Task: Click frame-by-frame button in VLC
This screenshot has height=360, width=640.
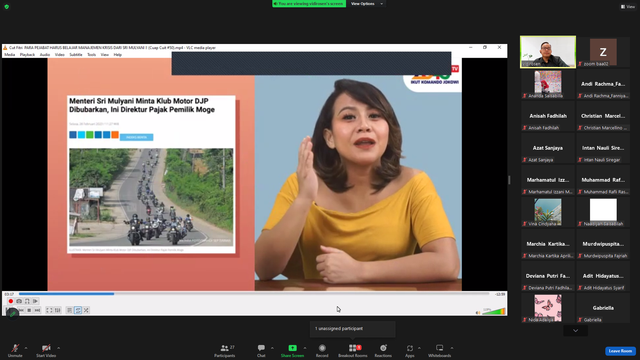Action: pos(36,301)
